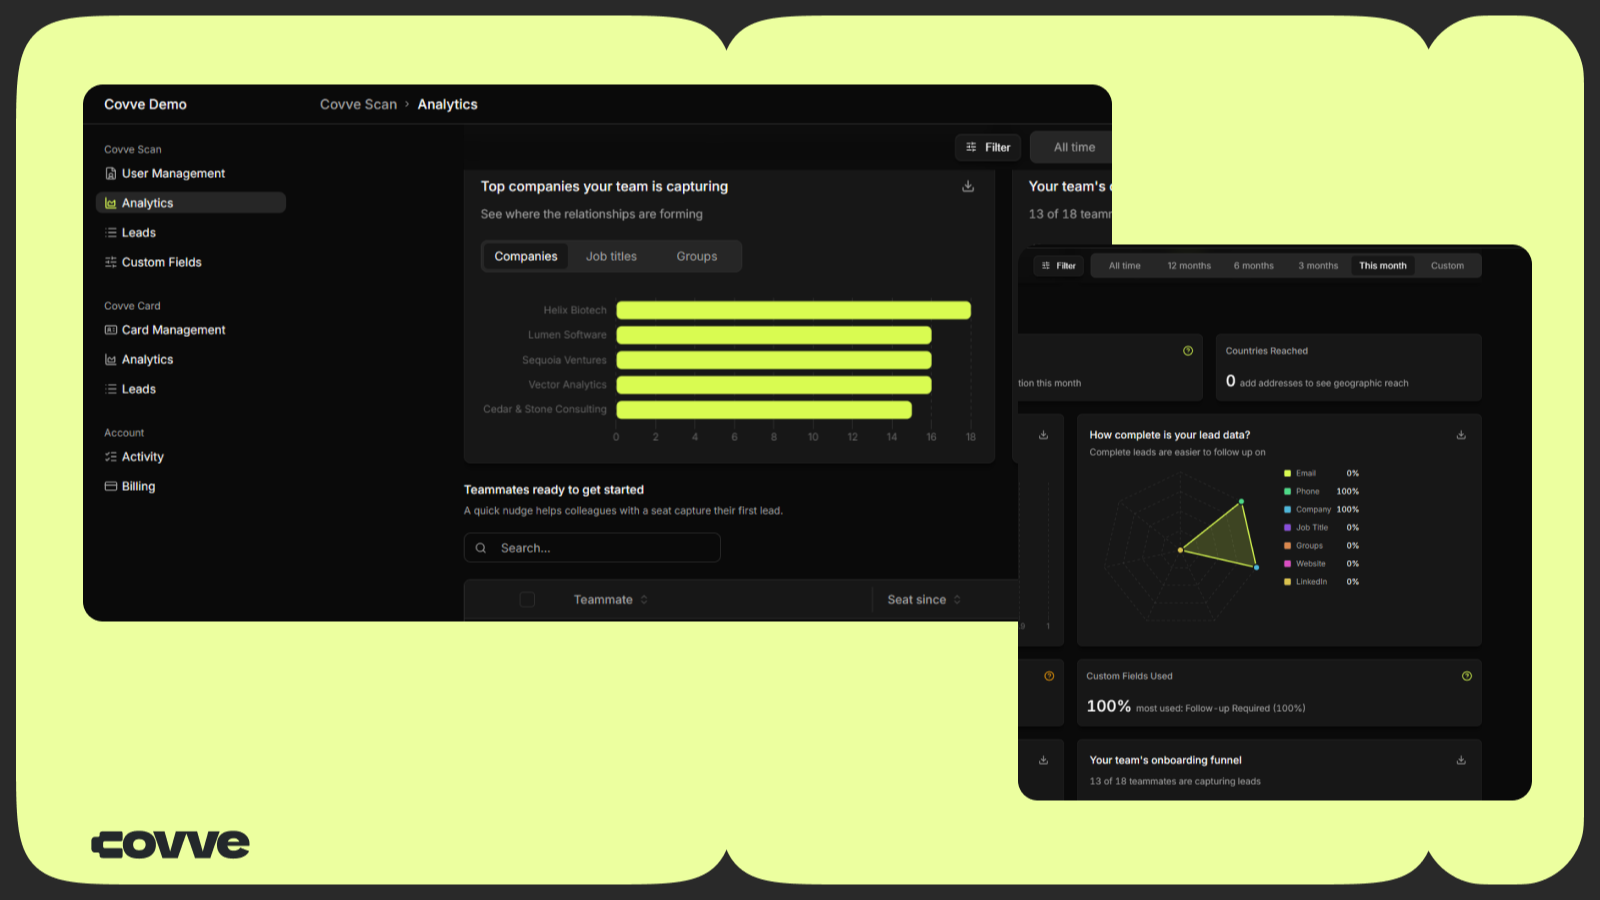This screenshot has width=1600, height=900.
Task: Click the Email legend color swatch
Action: (1287, 474)
